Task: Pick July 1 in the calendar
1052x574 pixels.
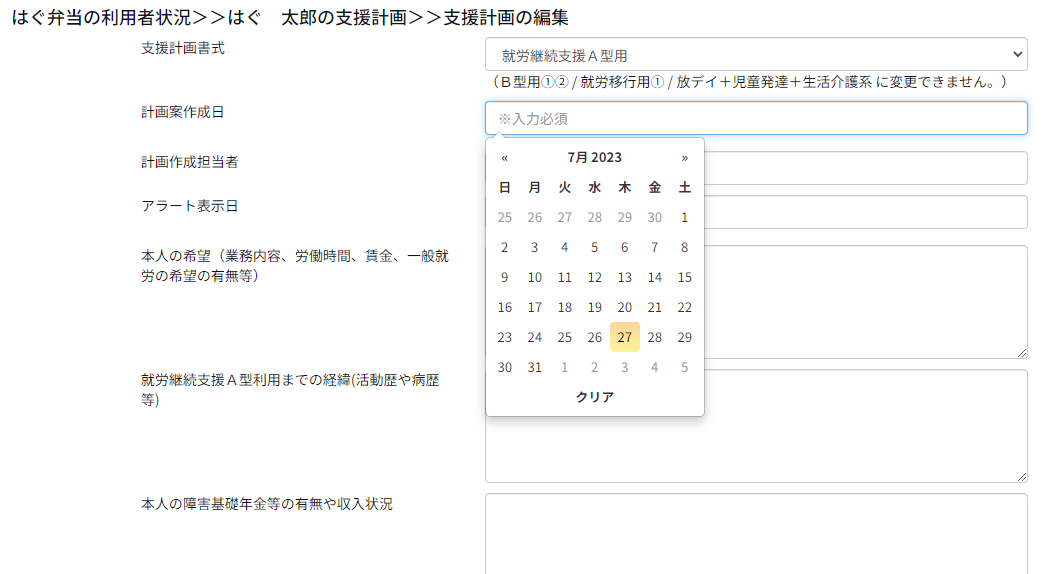Action: (685, 218)
